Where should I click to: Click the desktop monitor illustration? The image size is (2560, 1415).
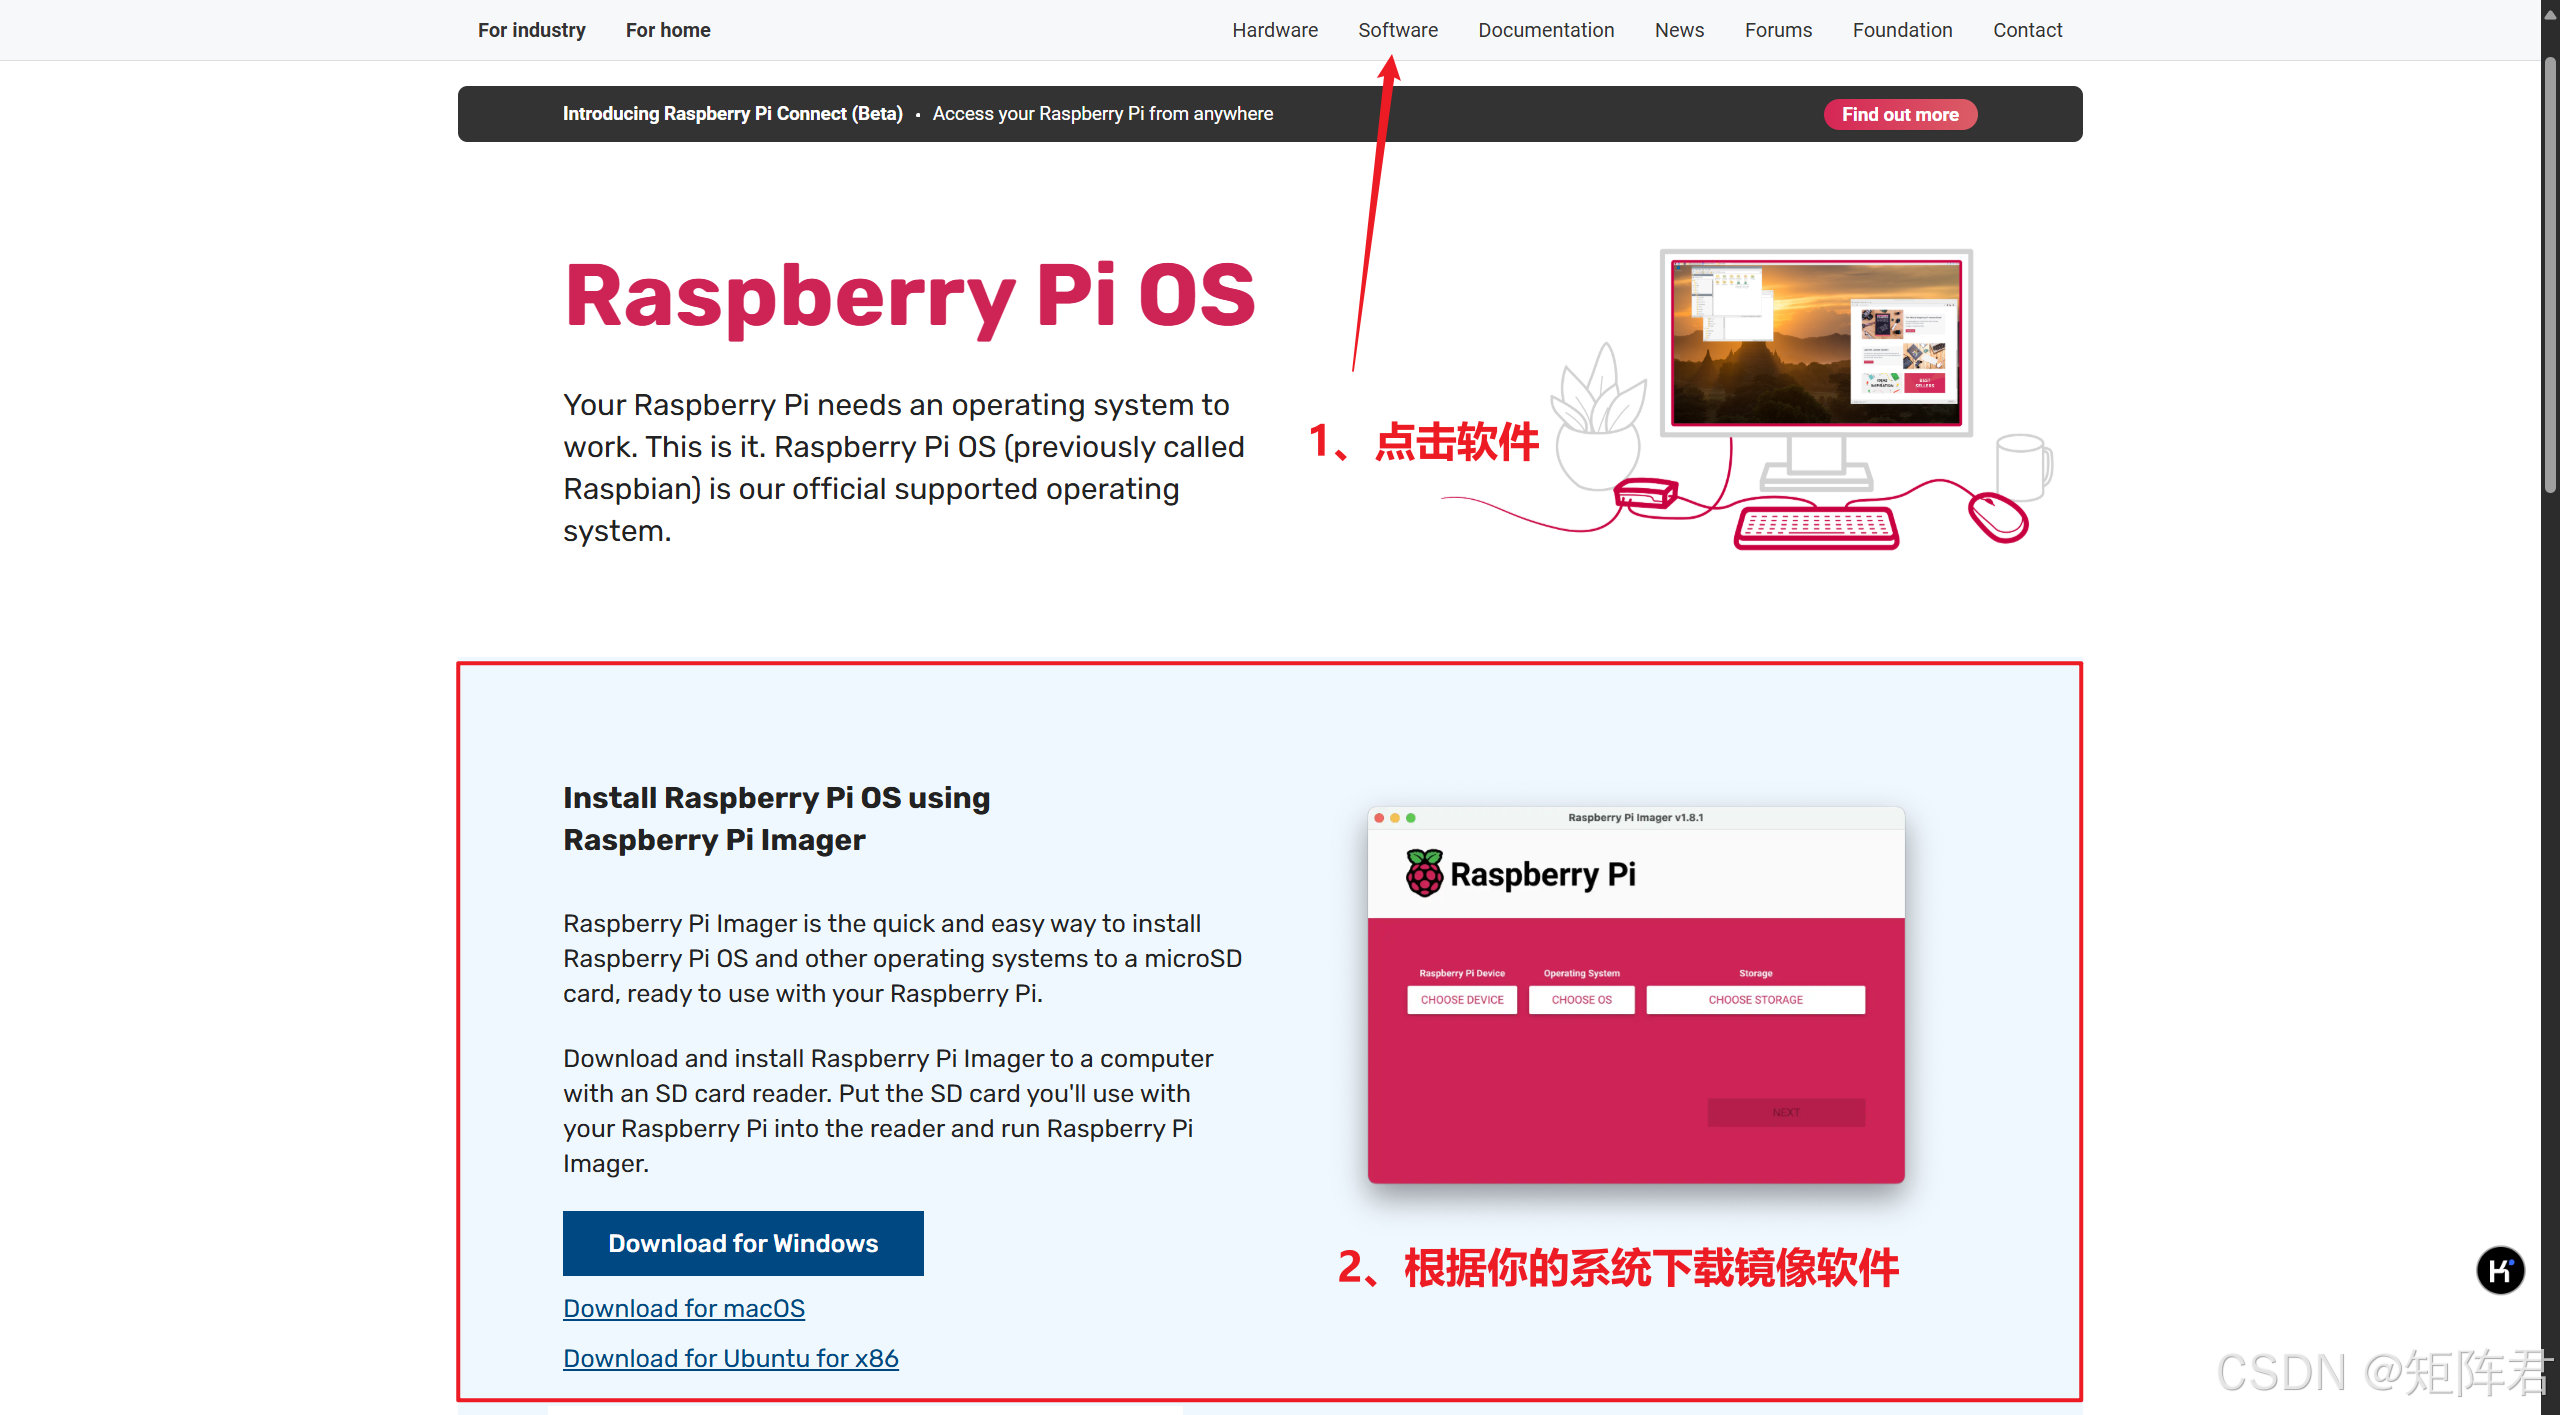[x=1816, y=343]
